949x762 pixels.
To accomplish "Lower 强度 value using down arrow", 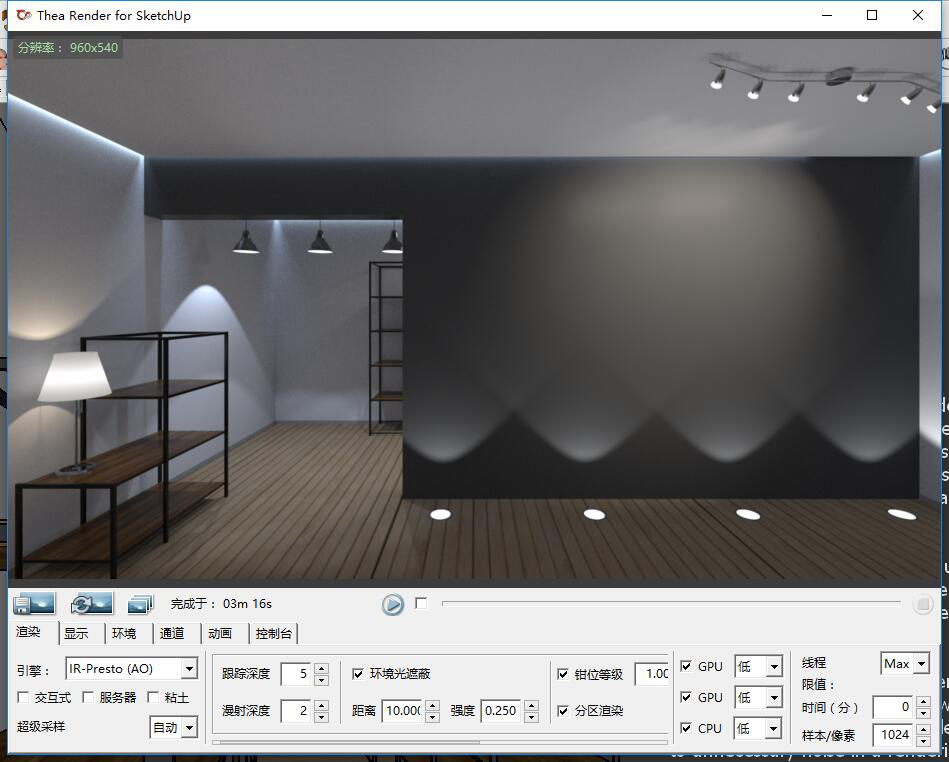I will (x=531, y=717).
